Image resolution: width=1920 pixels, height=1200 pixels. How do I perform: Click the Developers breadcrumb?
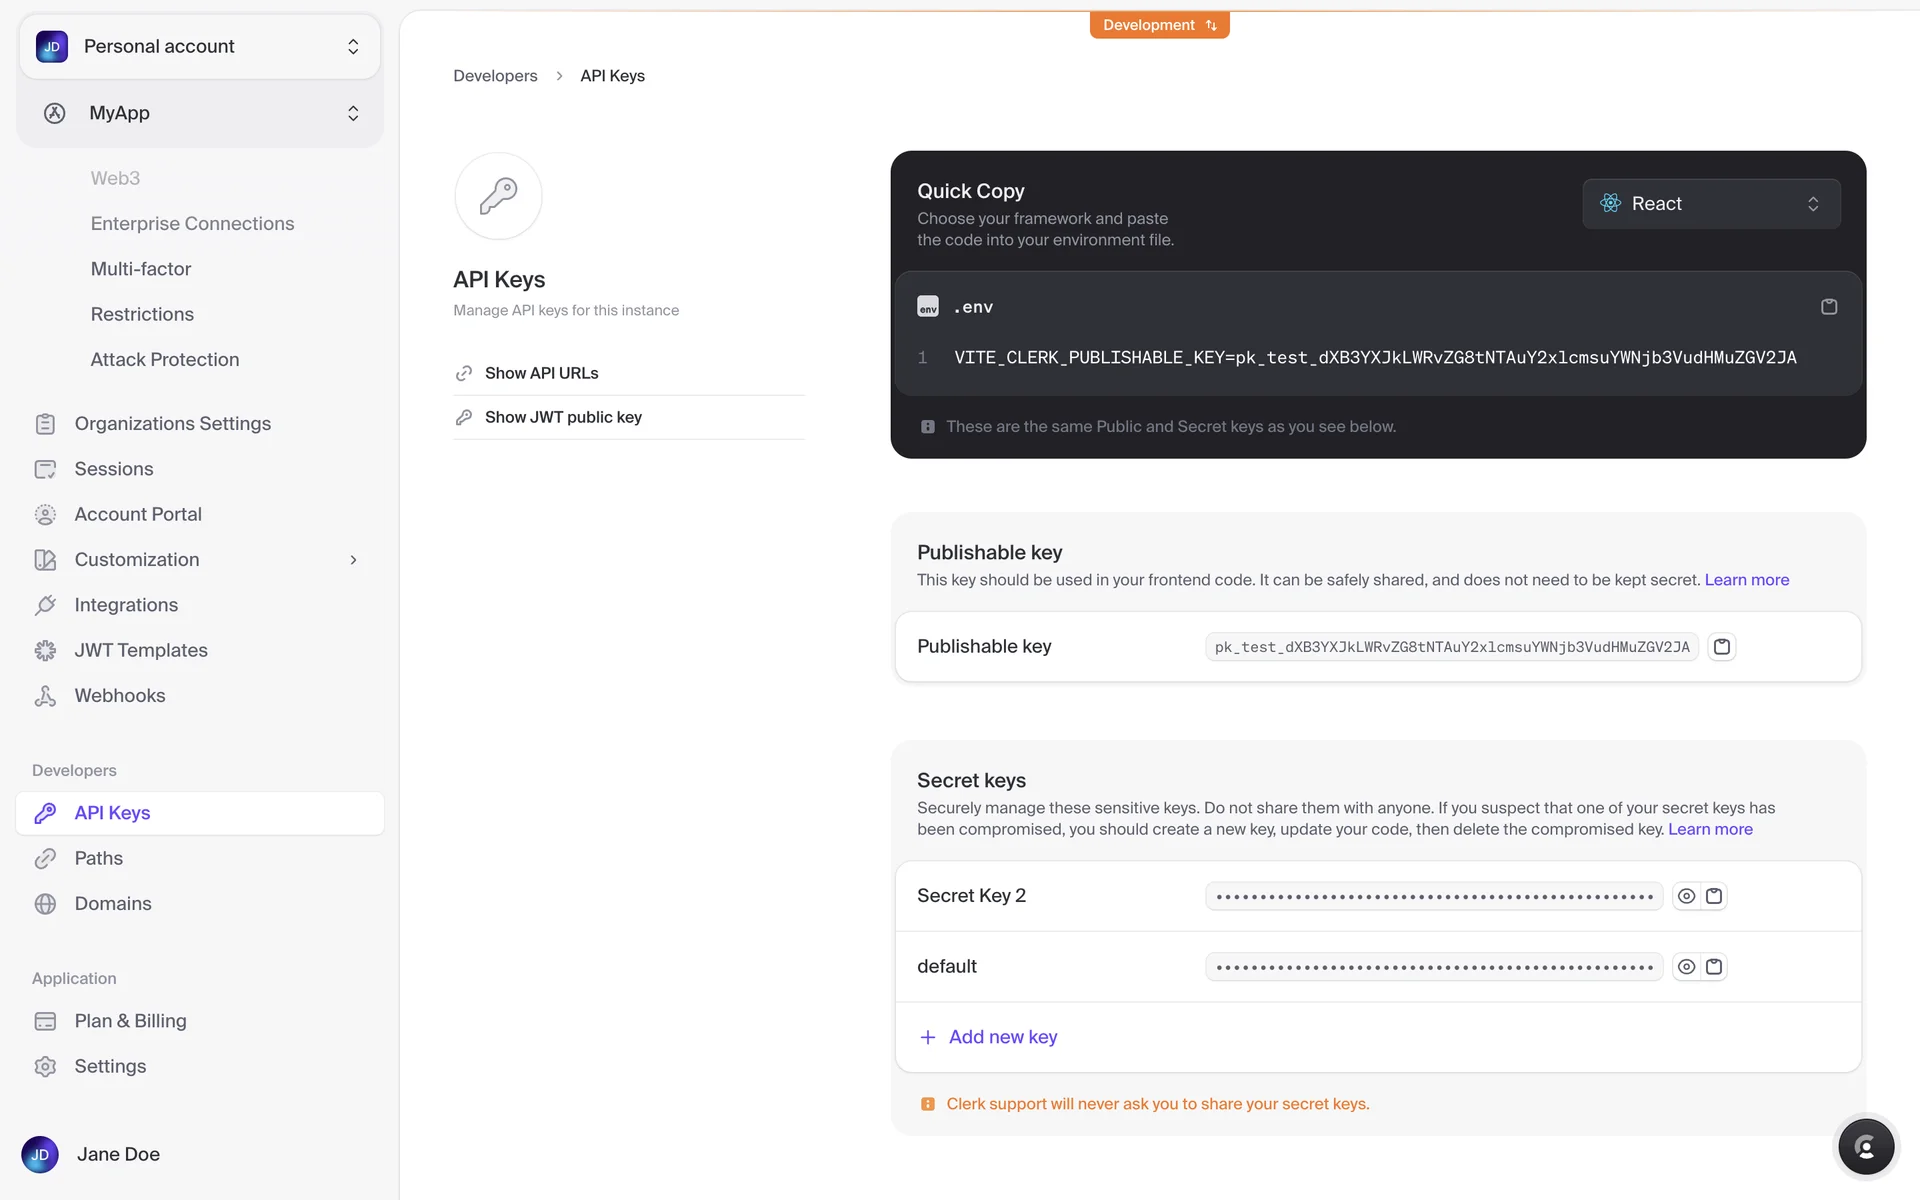495,76
